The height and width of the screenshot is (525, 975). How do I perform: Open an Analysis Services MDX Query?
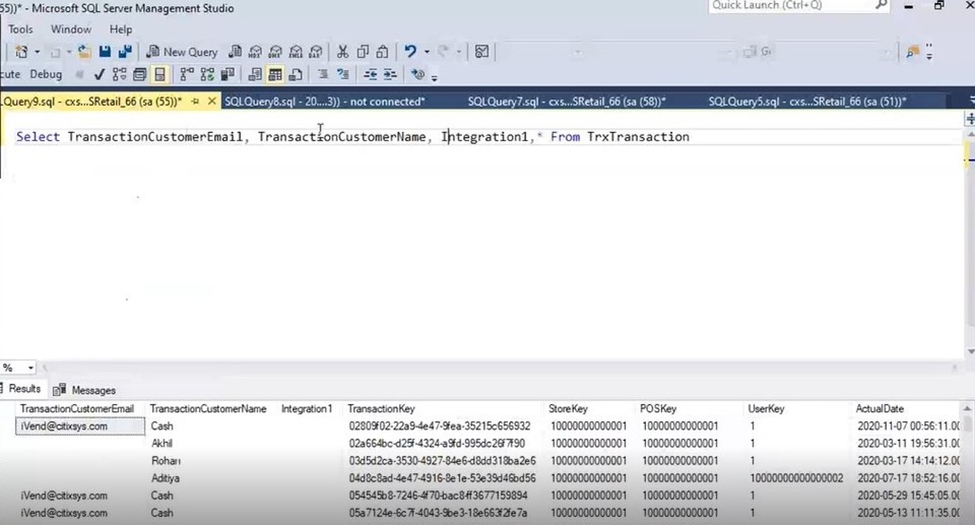pyautogui.click(x=255, y=52)
